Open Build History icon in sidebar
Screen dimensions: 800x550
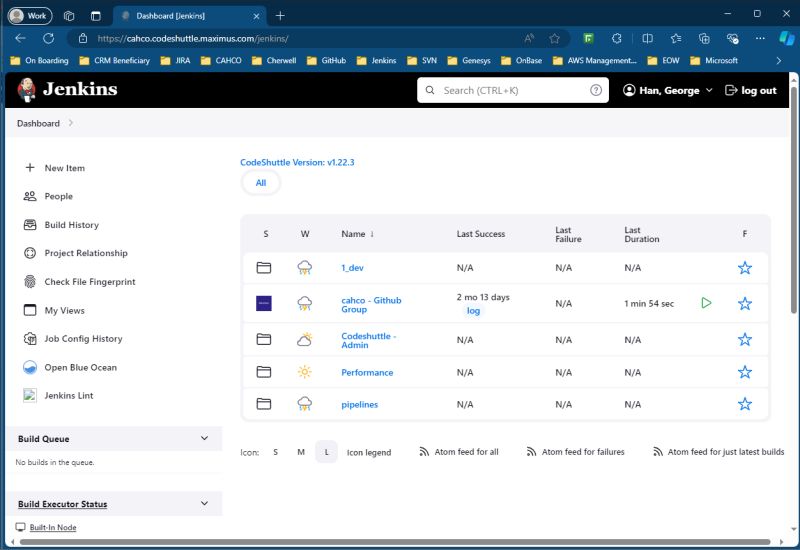30,224
